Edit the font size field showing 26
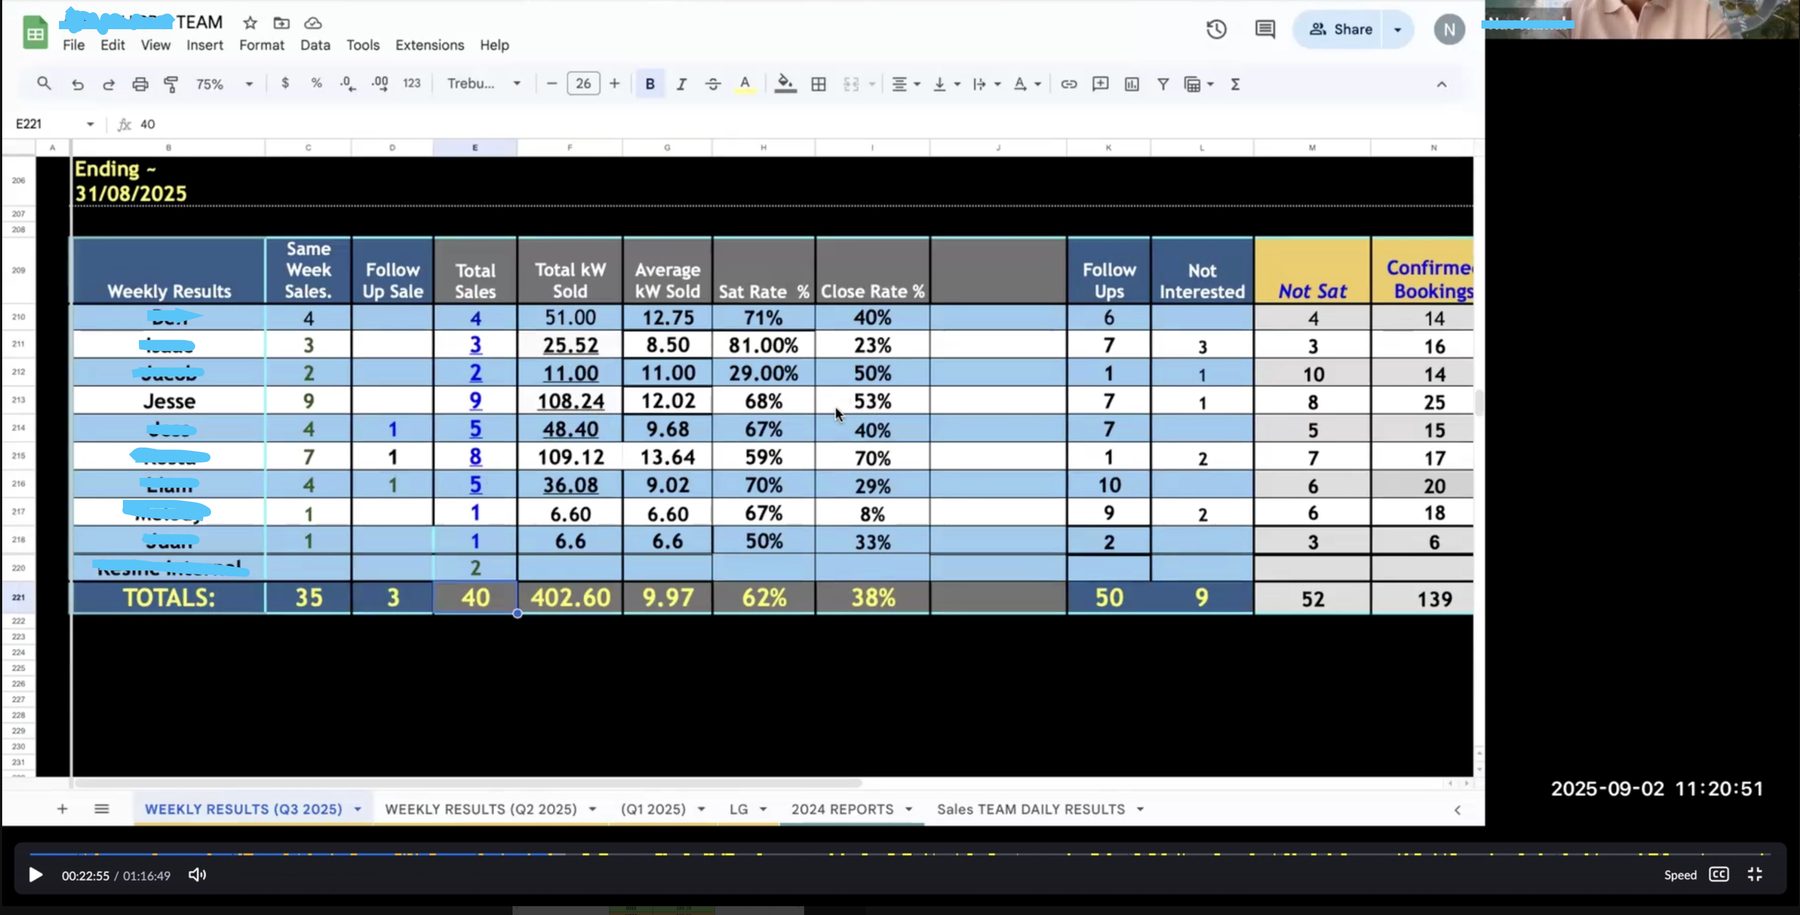This screenshot has width=1800, height=915. click(583, 84)
